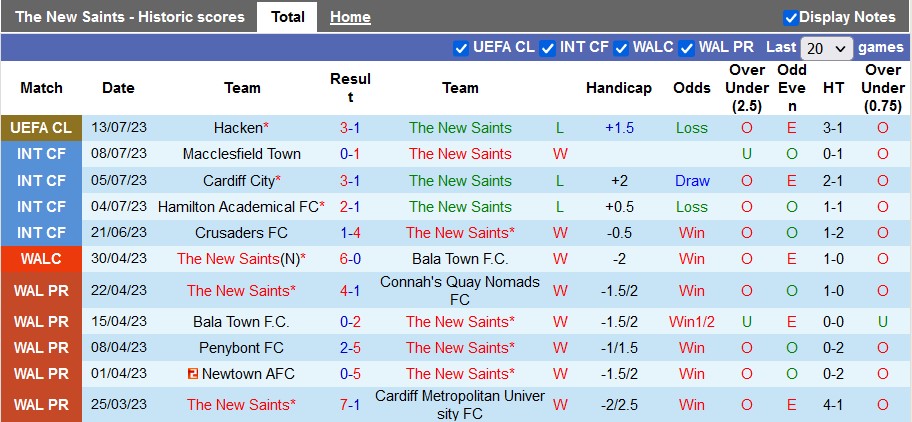
Task: Switch to the Home tab
Action: pos(350,17)
